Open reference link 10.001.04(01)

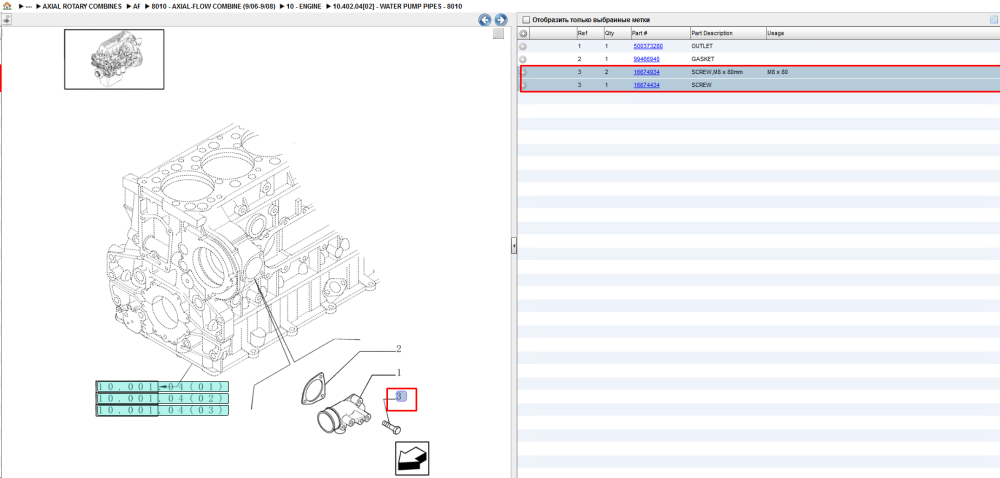162,387
